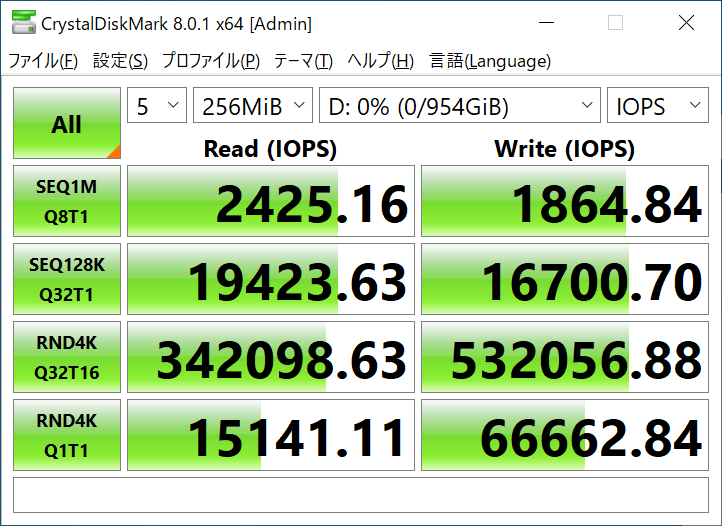The image size is (722, 526).
Task: Select the SEQ128K read value 19423.63
Action: point(271,279)
